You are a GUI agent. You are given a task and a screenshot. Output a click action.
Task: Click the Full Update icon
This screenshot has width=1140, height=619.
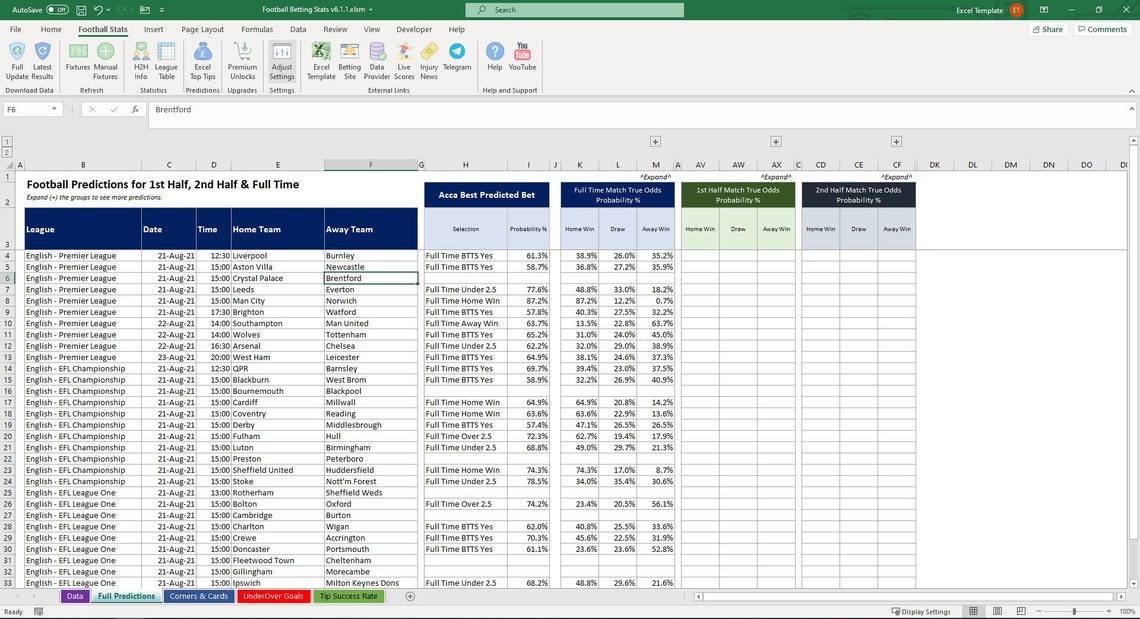tap(16, 62)
